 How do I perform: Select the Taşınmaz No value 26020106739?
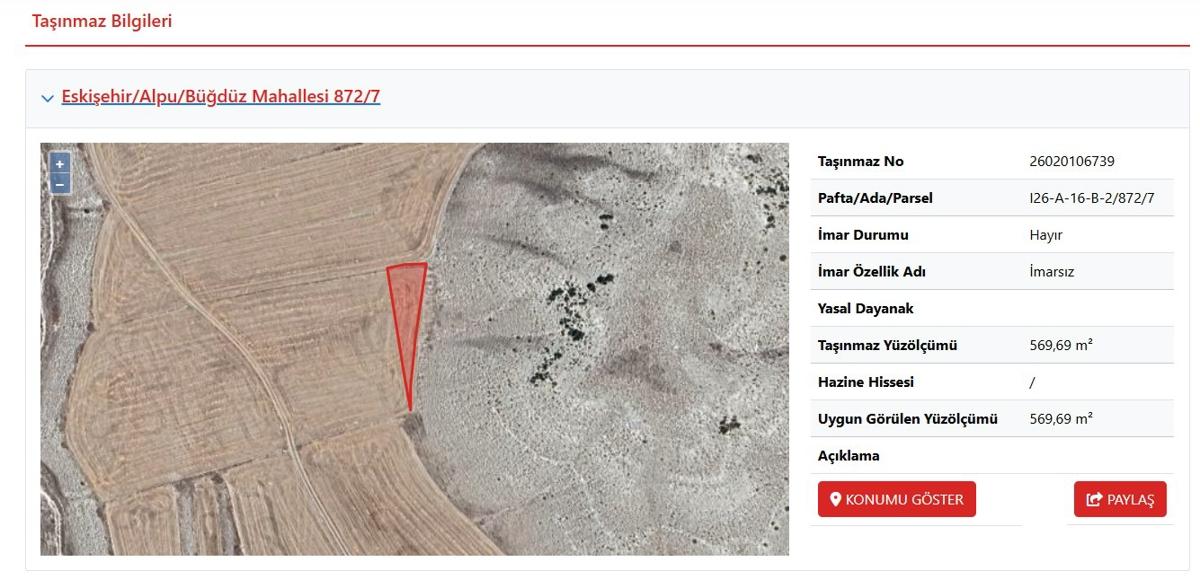click(x=1072, y=161)
